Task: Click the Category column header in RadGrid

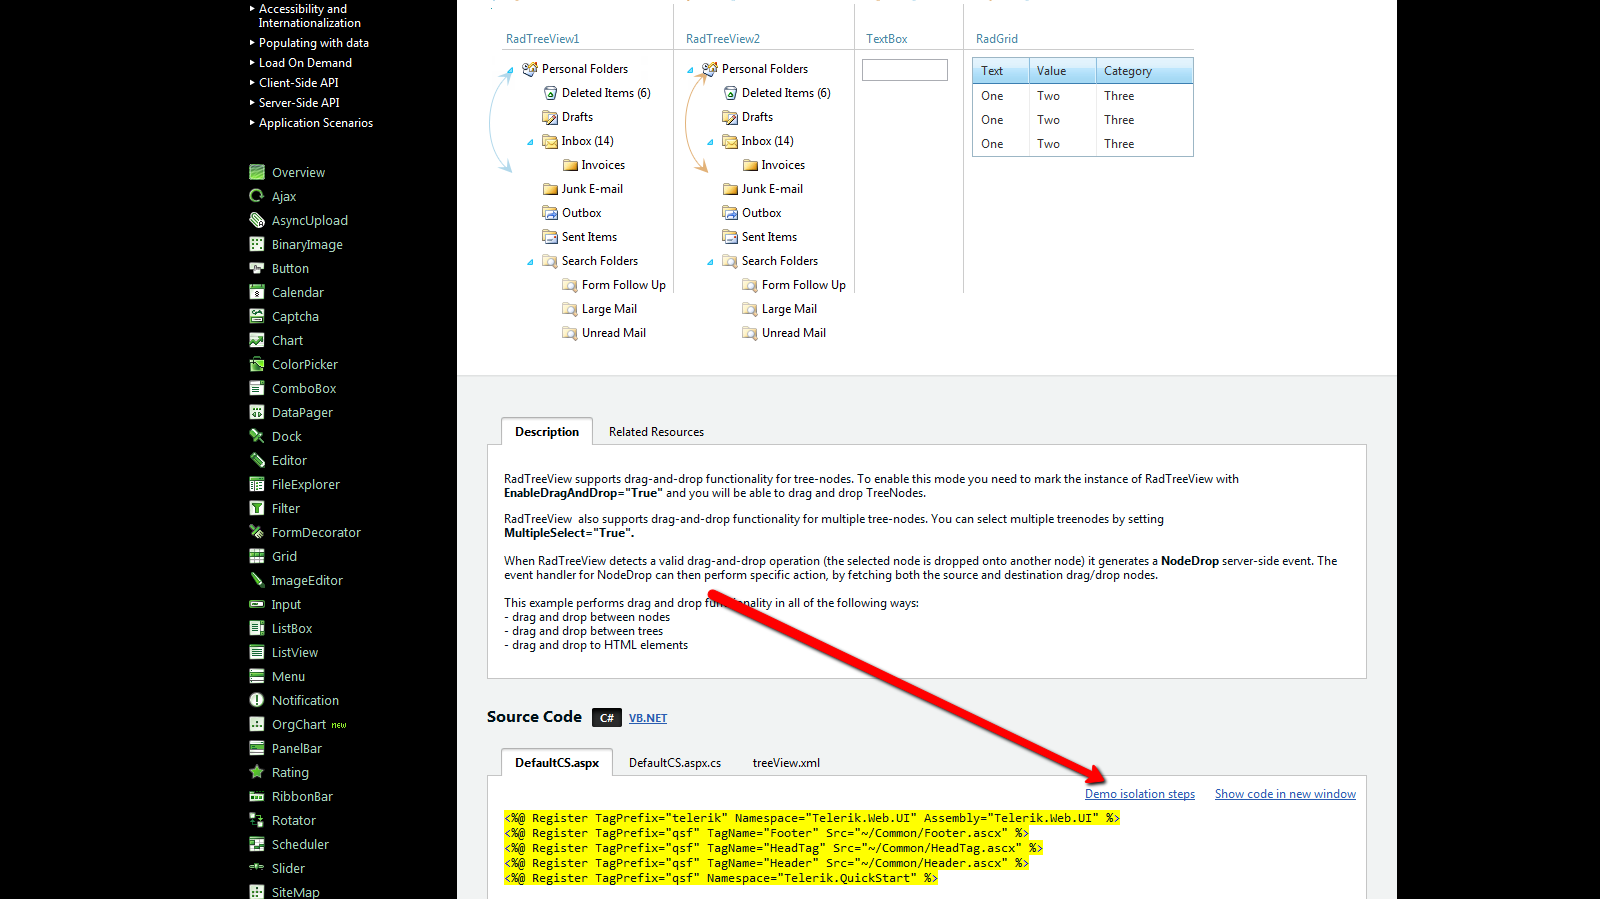Action: point(1144,71)
